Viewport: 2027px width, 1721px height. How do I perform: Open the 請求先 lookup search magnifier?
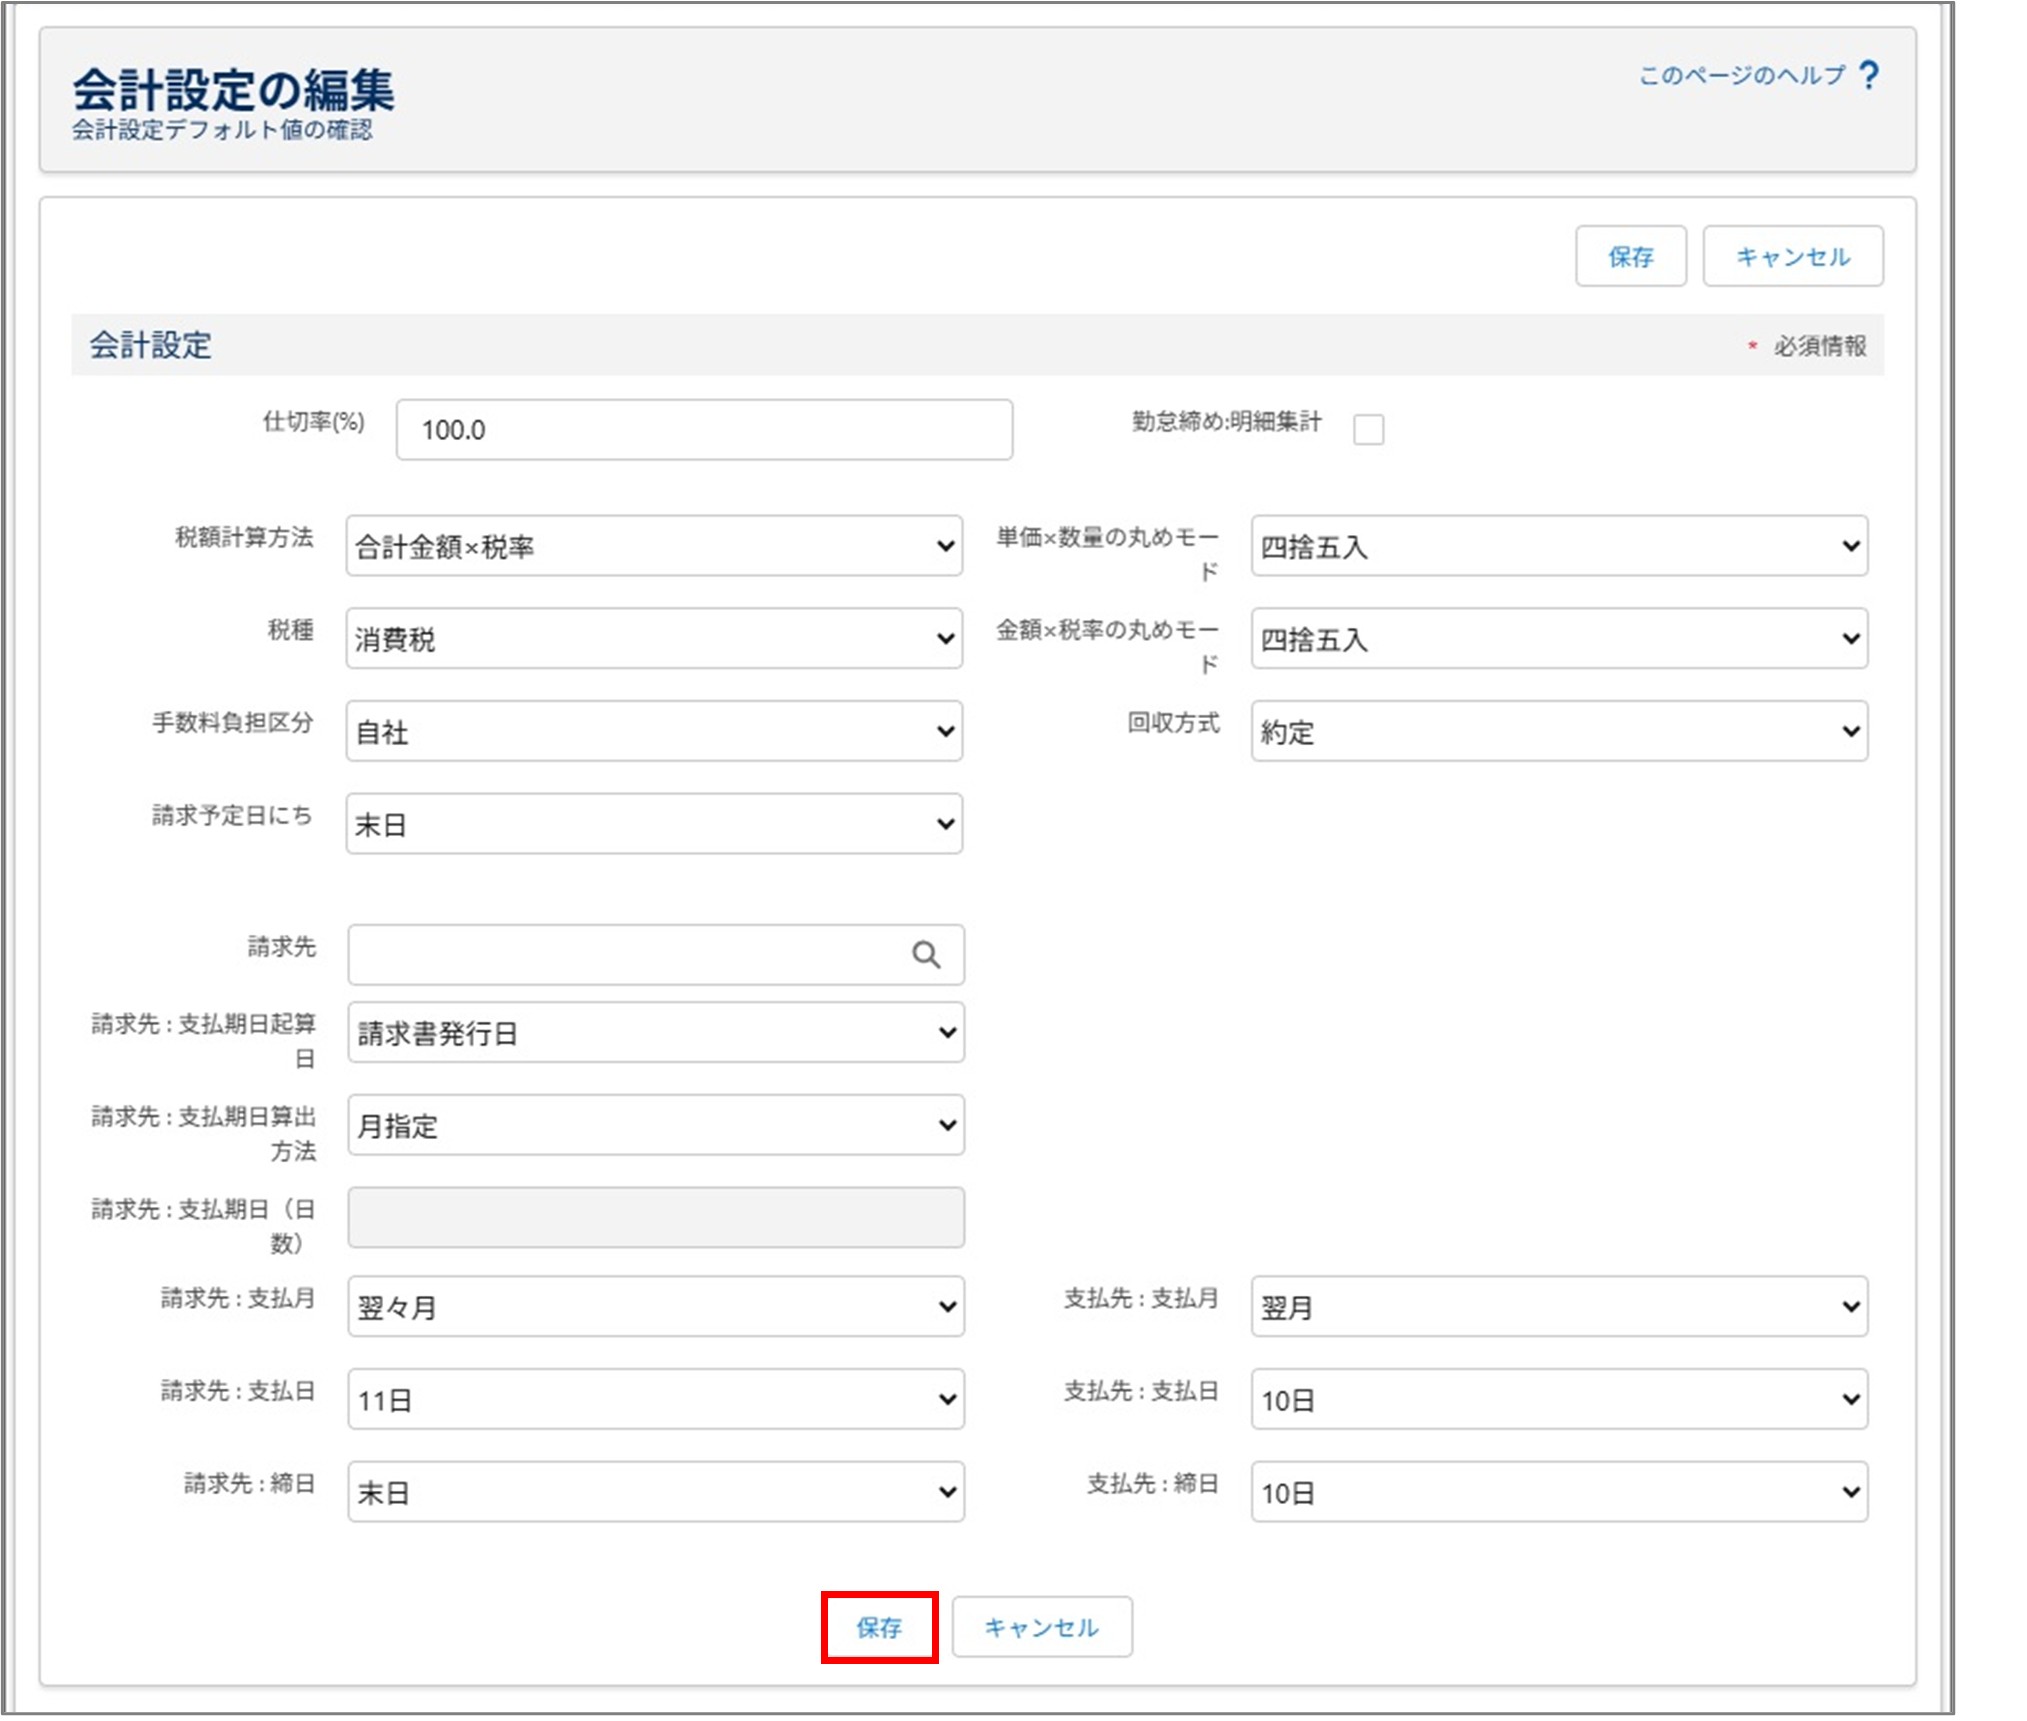click(926, 955)
